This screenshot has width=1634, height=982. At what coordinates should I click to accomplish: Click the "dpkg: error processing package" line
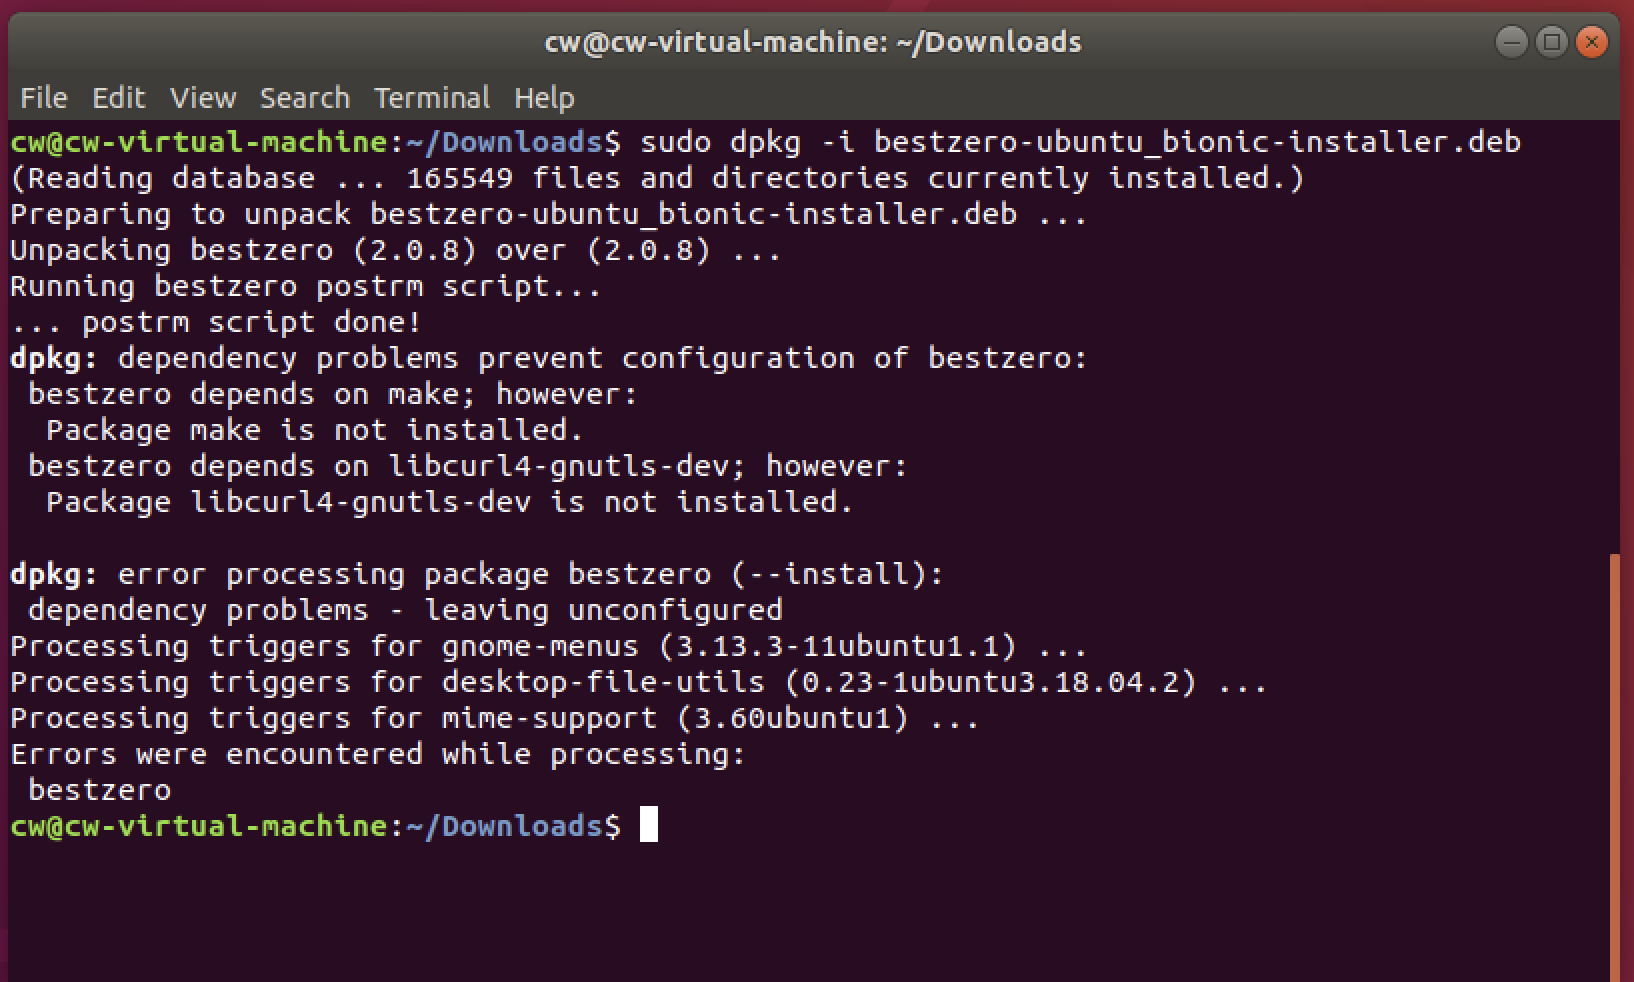click(x=476, y=574)
